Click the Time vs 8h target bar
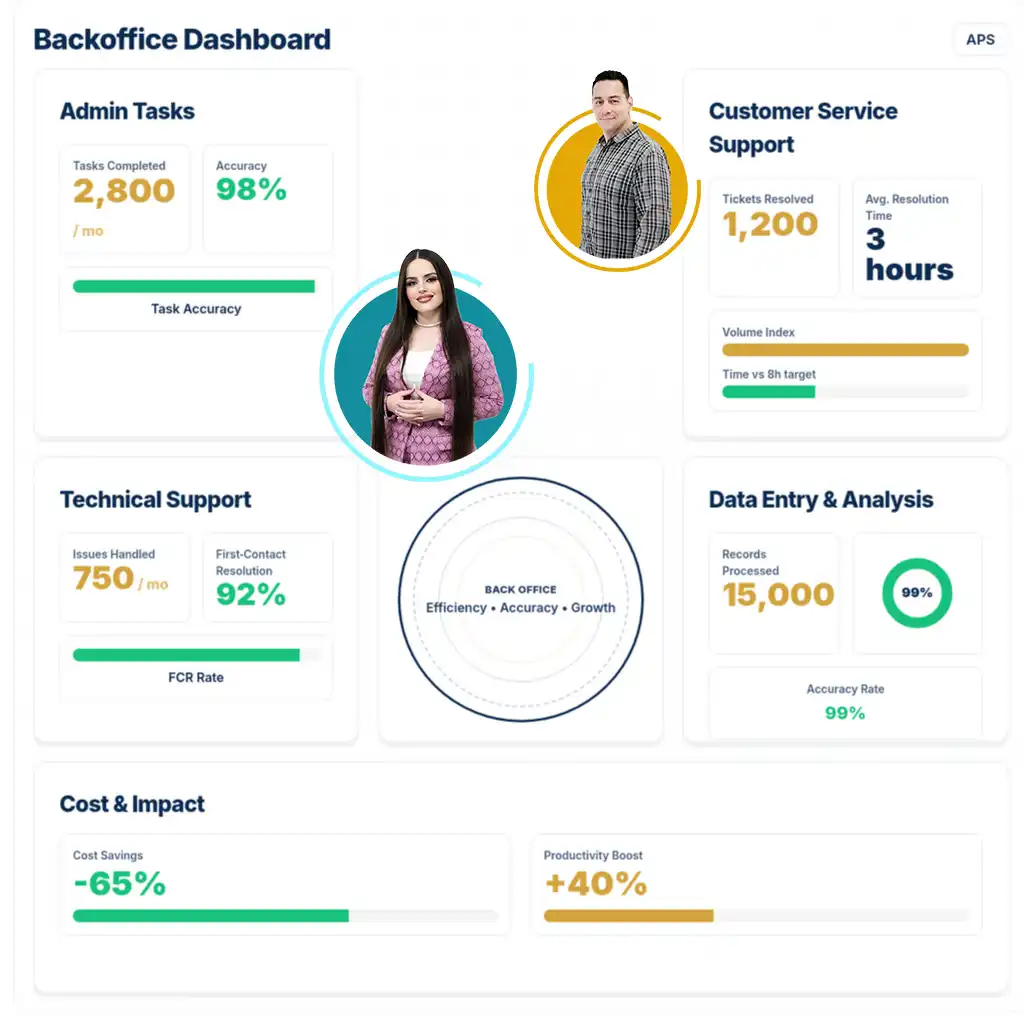Screen dimensions: 1024x1024 (x=845, y=392)
